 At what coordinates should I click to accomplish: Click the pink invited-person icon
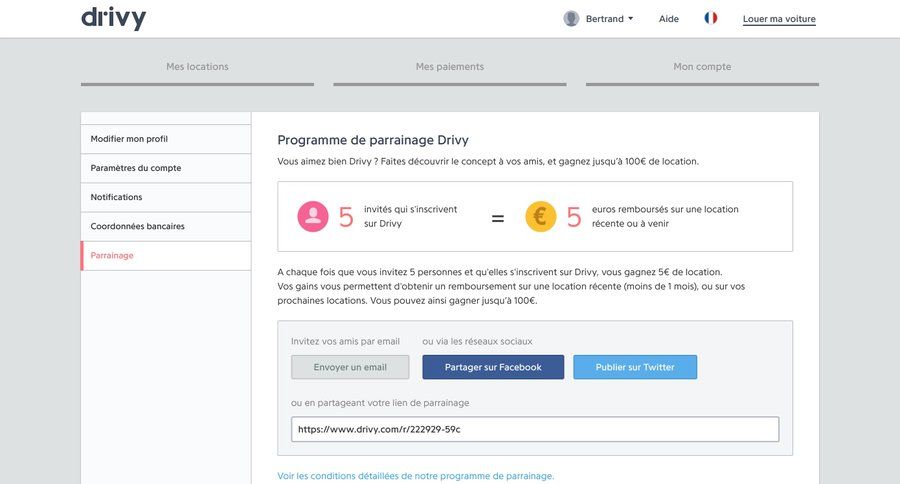[x=313, y=216]
